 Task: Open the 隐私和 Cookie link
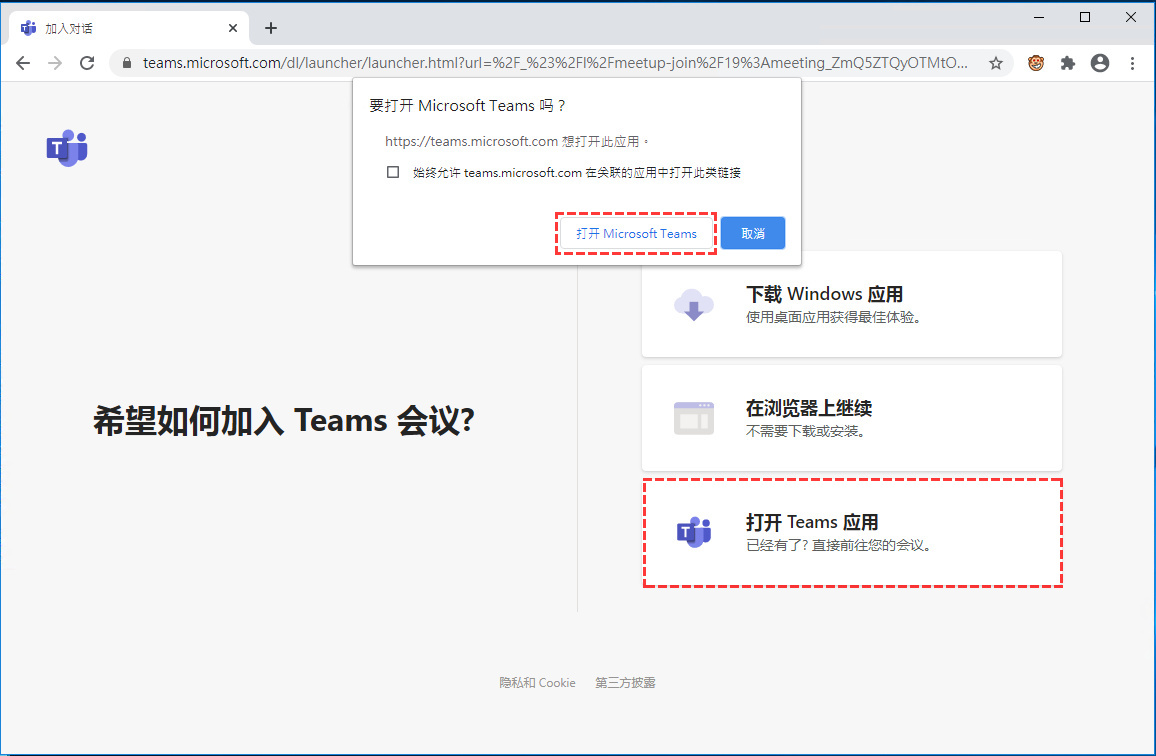(537, 683)
